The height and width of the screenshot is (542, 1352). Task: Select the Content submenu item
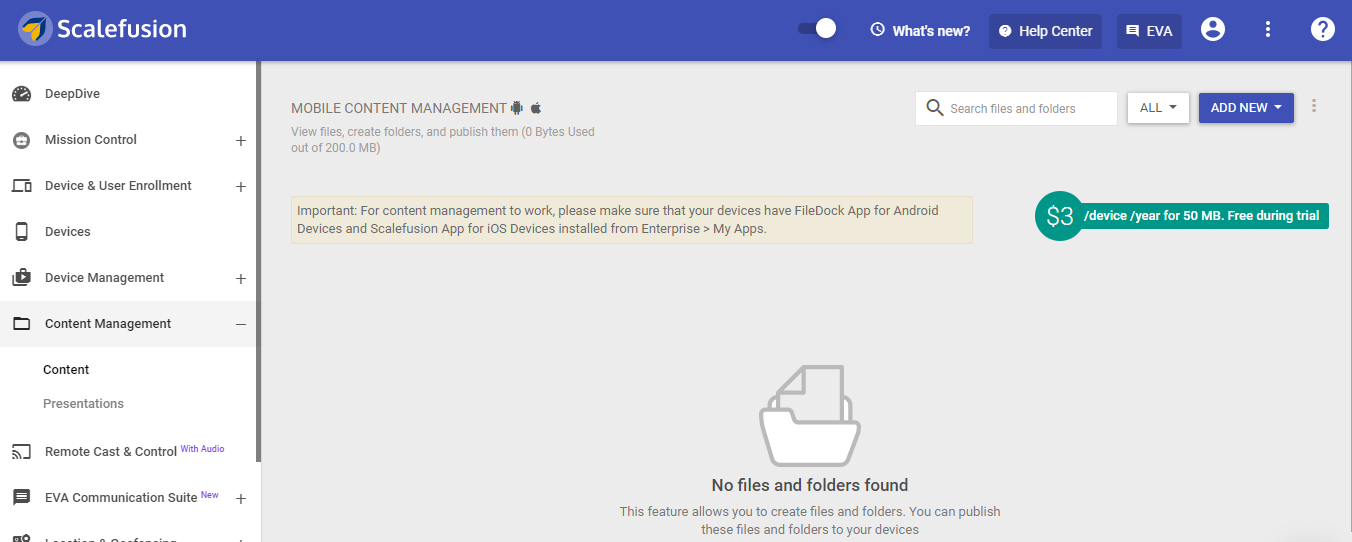coord(66,370)
